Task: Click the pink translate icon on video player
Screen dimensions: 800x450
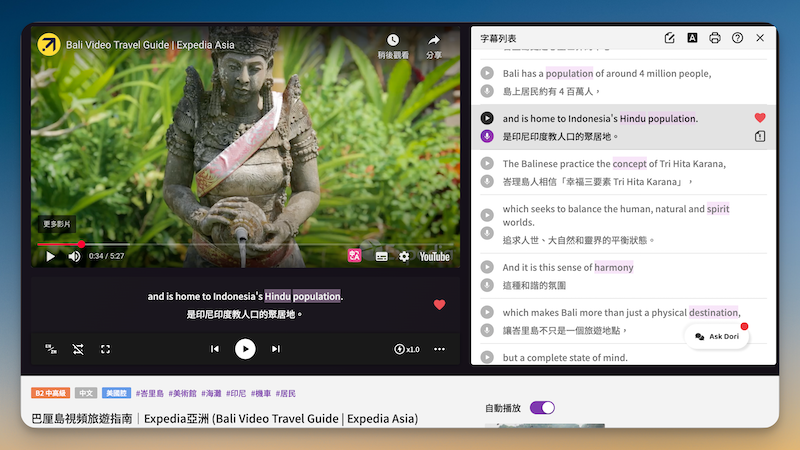Action: click(x=354, y=256)
